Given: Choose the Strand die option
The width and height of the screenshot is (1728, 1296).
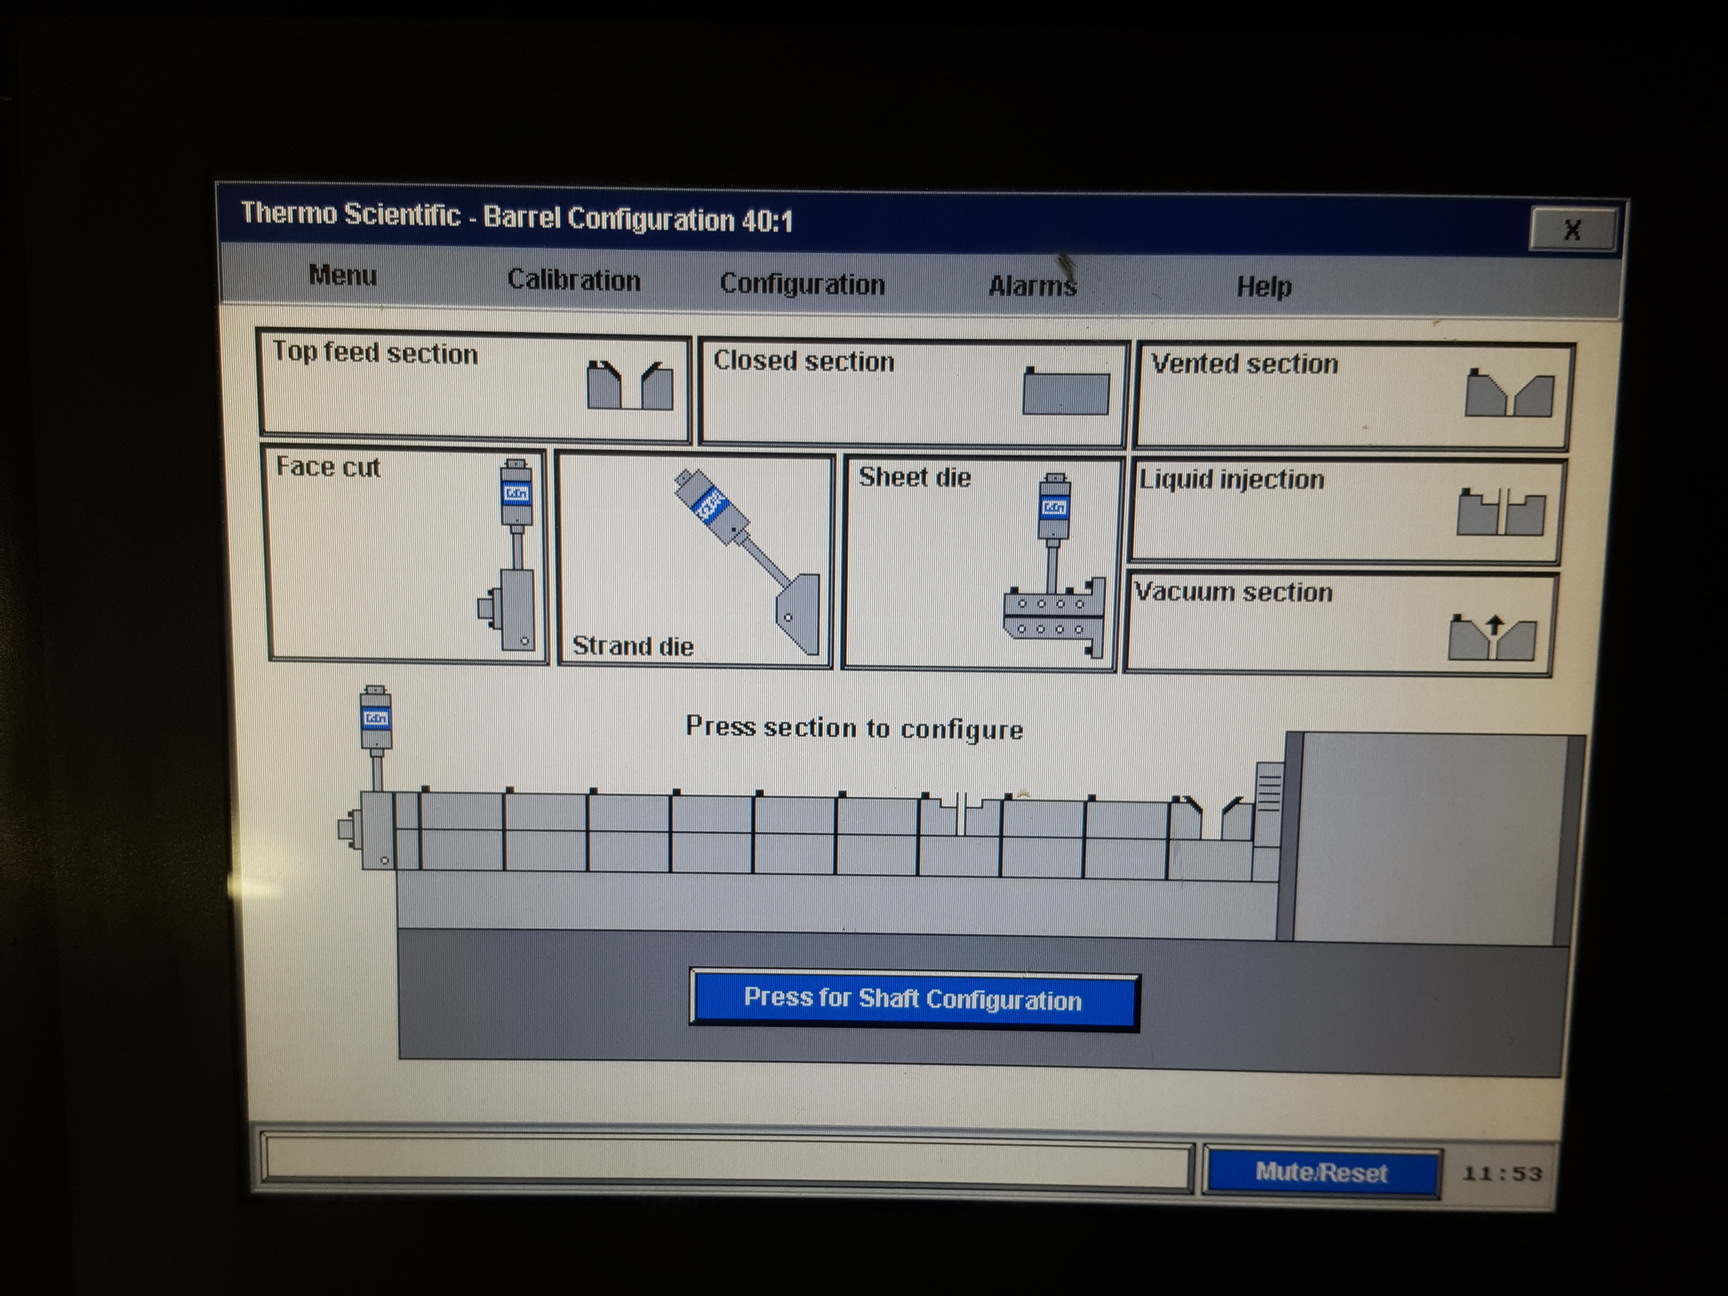Looking at the screenshot, I should tap(695, 560).
